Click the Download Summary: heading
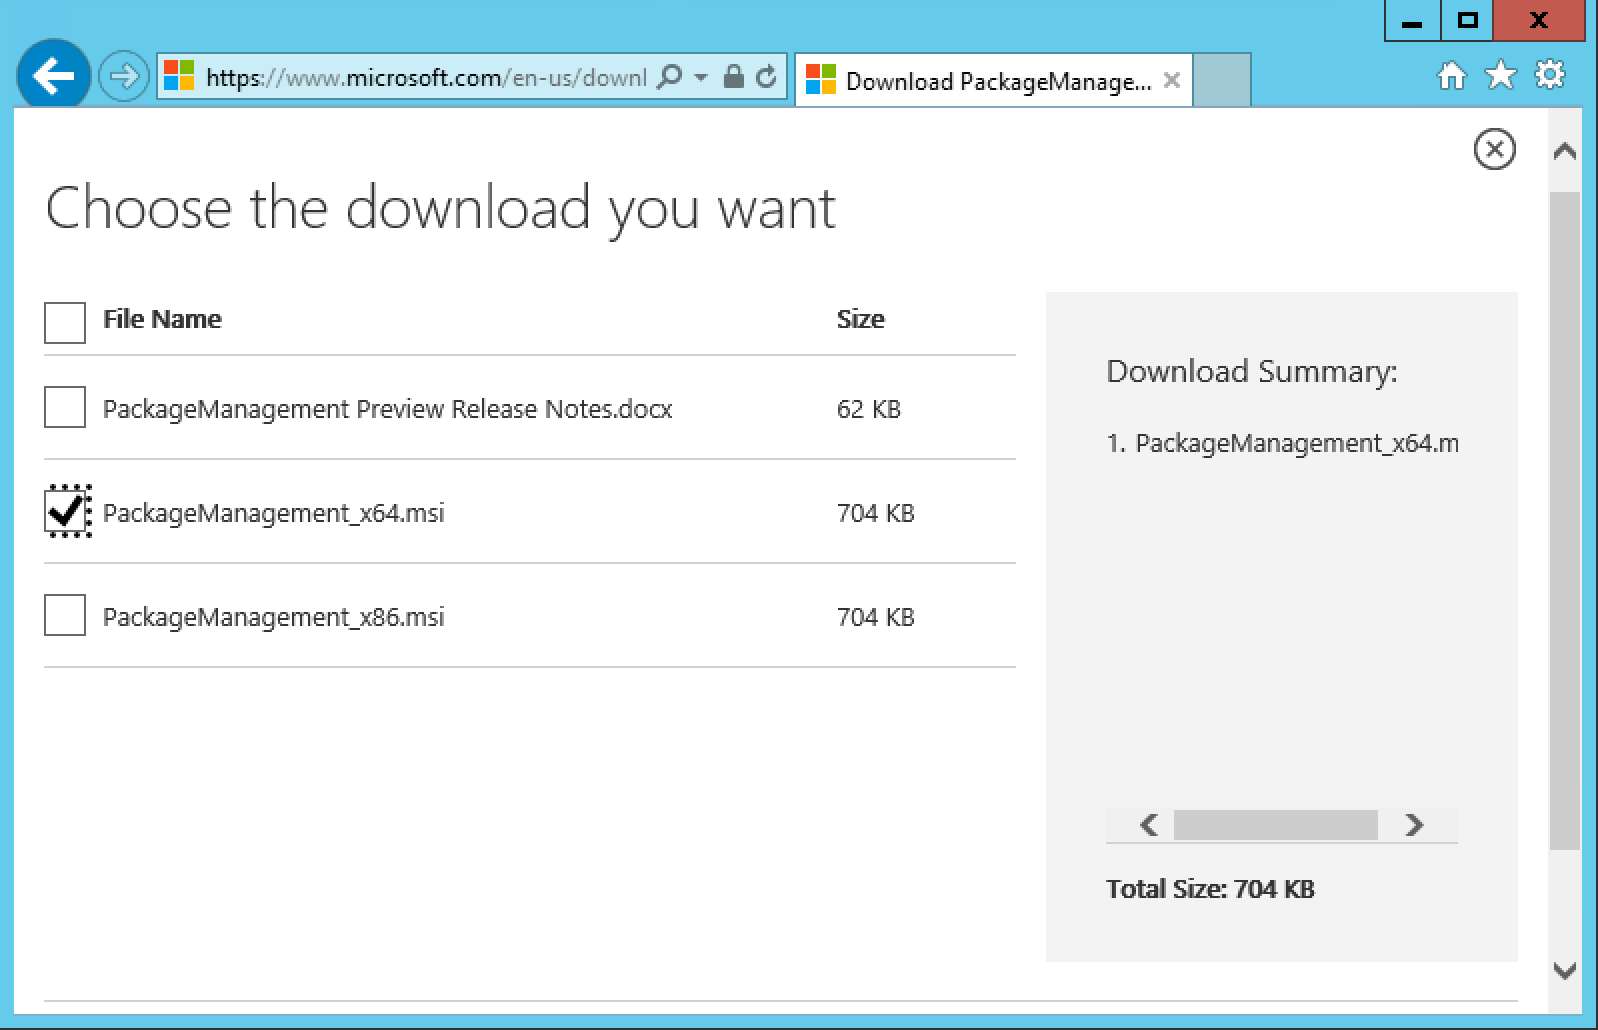Image resolution: width=1598 pixels, height=1030 pixels. [x=1251, y=372]
